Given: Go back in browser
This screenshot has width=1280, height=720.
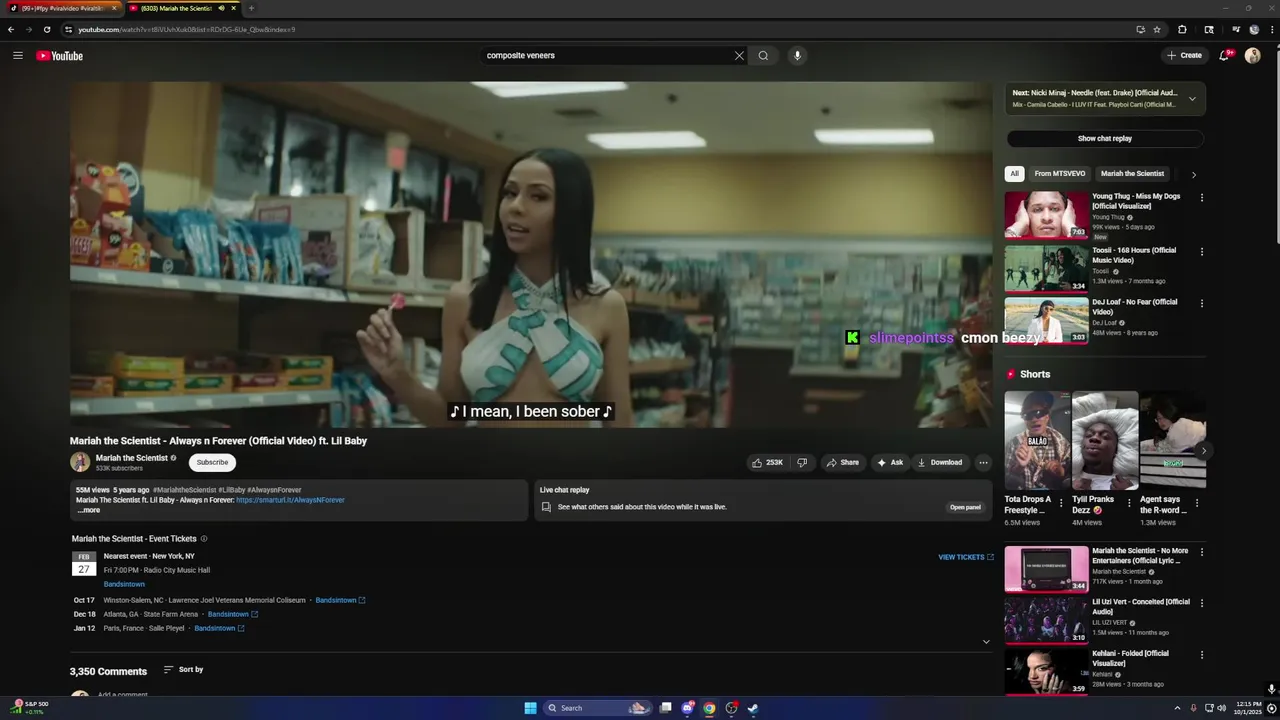Looking at the screenshot, I should click(x=11, y=29).
